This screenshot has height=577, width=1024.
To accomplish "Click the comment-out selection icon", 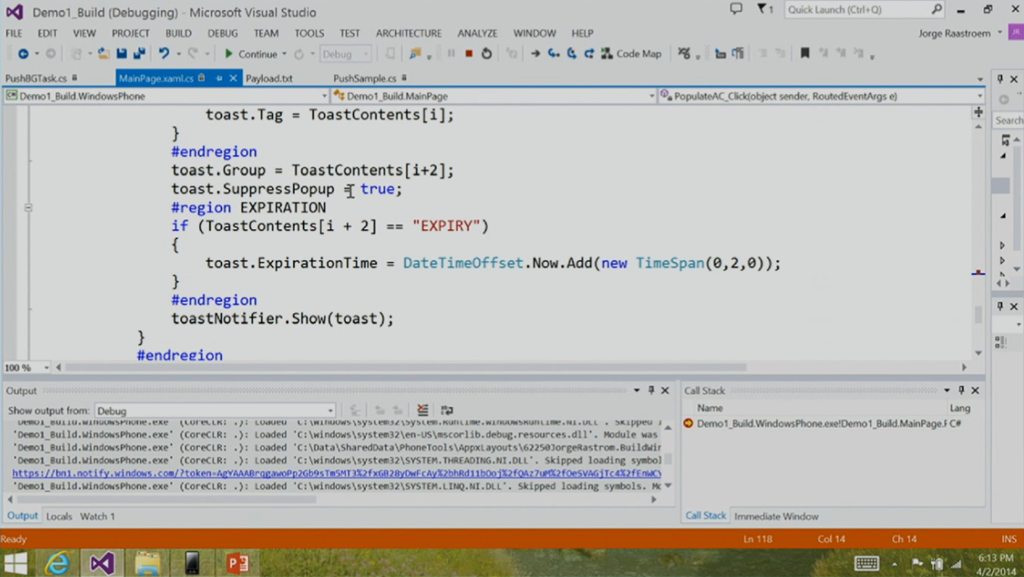I will tap(763, 54).
